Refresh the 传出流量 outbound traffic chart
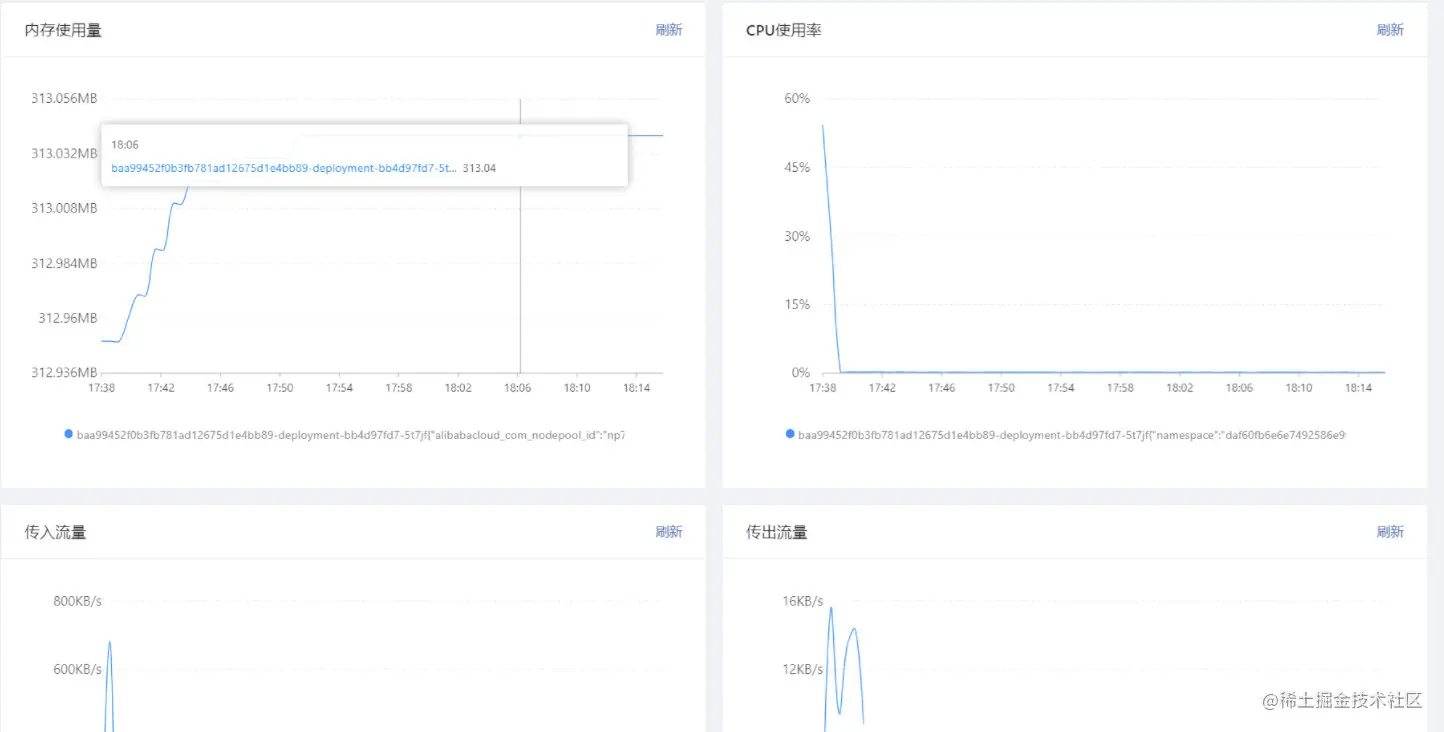Image resolution: width=1444 pixels, height=732 pixels. coord(1390,532)
